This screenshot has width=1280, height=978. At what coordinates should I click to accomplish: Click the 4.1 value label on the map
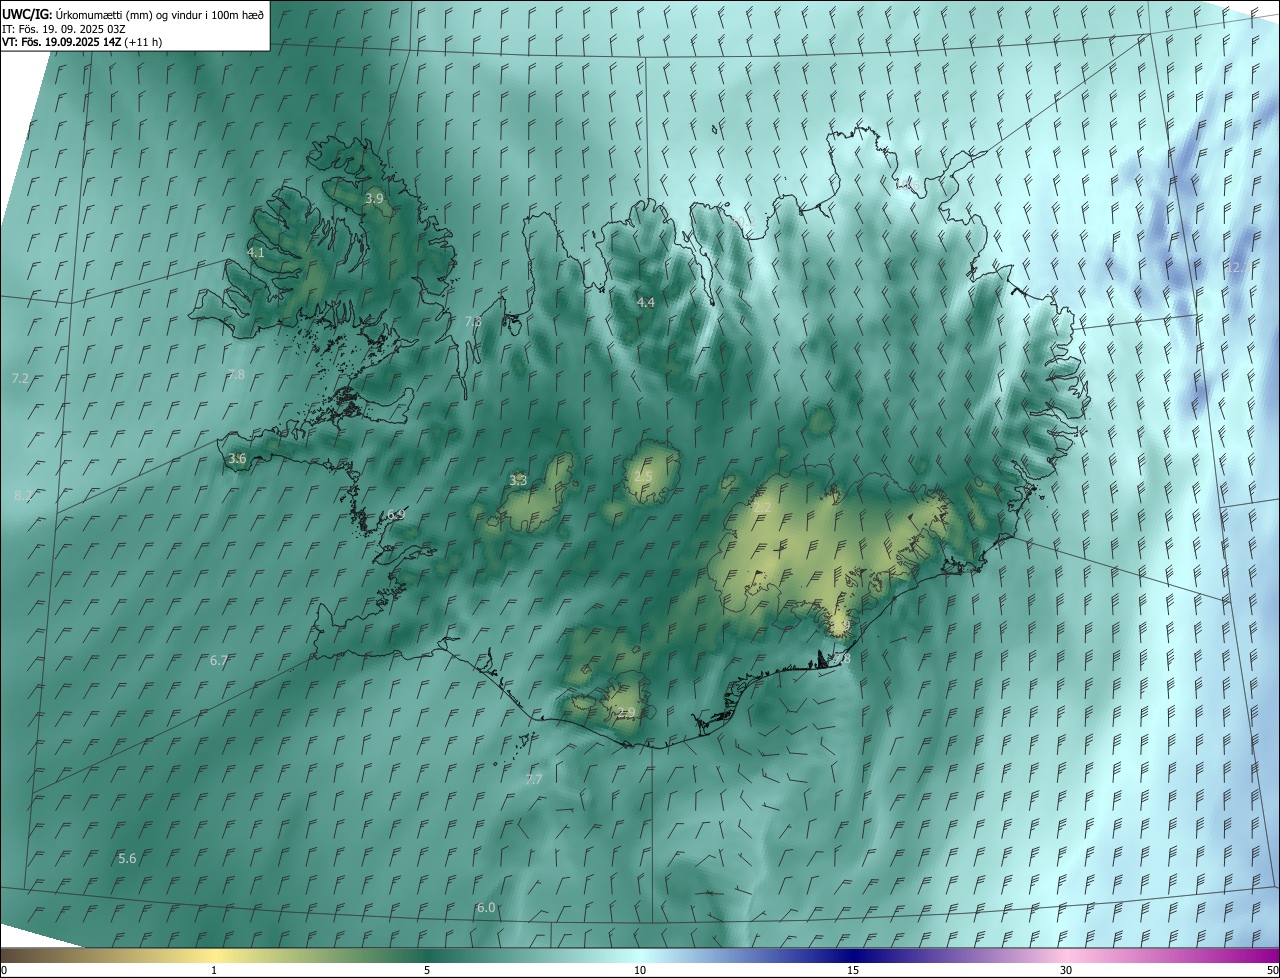(256, 253)
